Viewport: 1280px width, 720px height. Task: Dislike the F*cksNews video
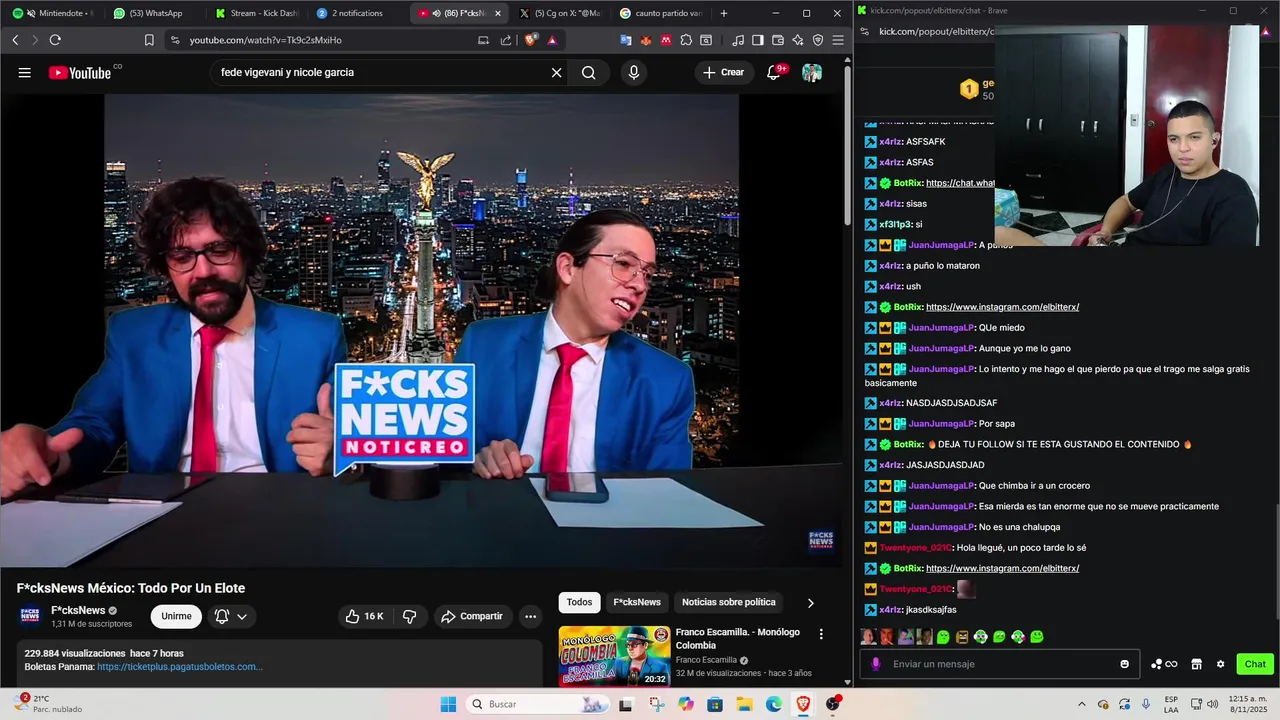coord(409,616)
